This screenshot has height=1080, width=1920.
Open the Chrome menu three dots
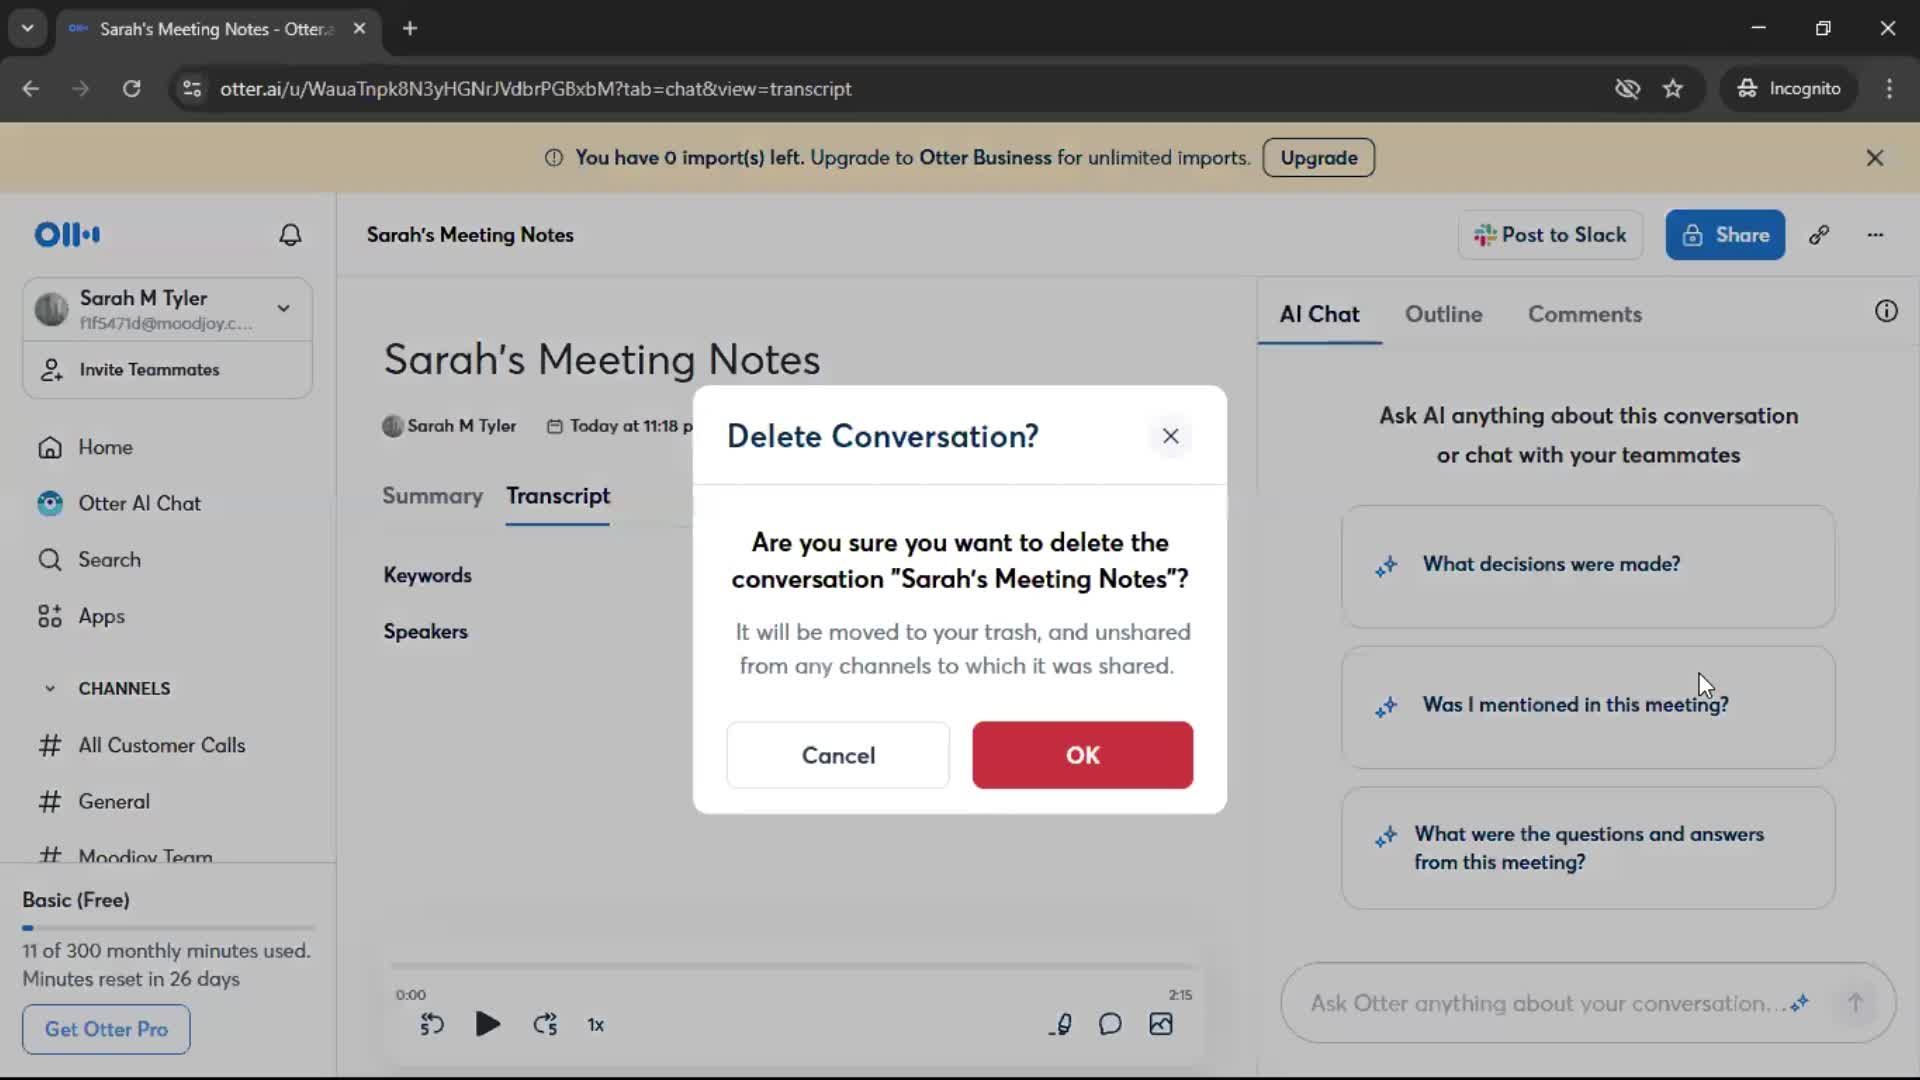[x=1889, y=88]
